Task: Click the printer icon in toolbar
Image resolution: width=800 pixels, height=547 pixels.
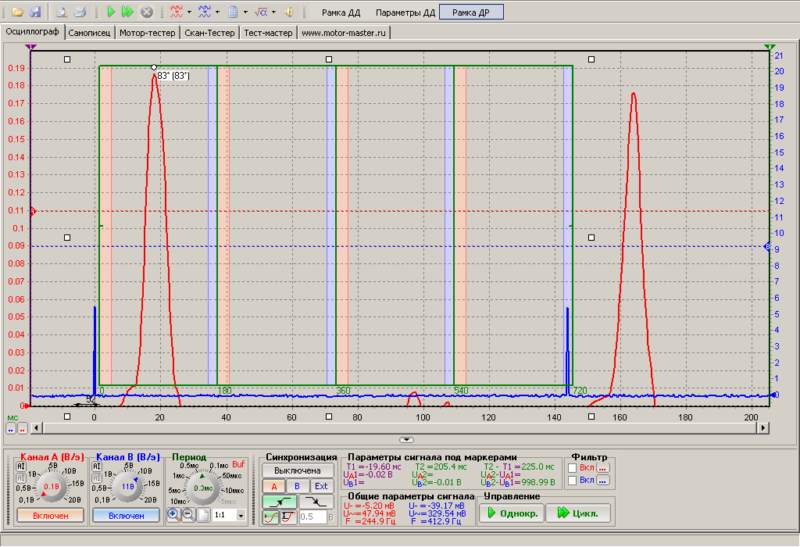Action: click(x=79, y=12)
